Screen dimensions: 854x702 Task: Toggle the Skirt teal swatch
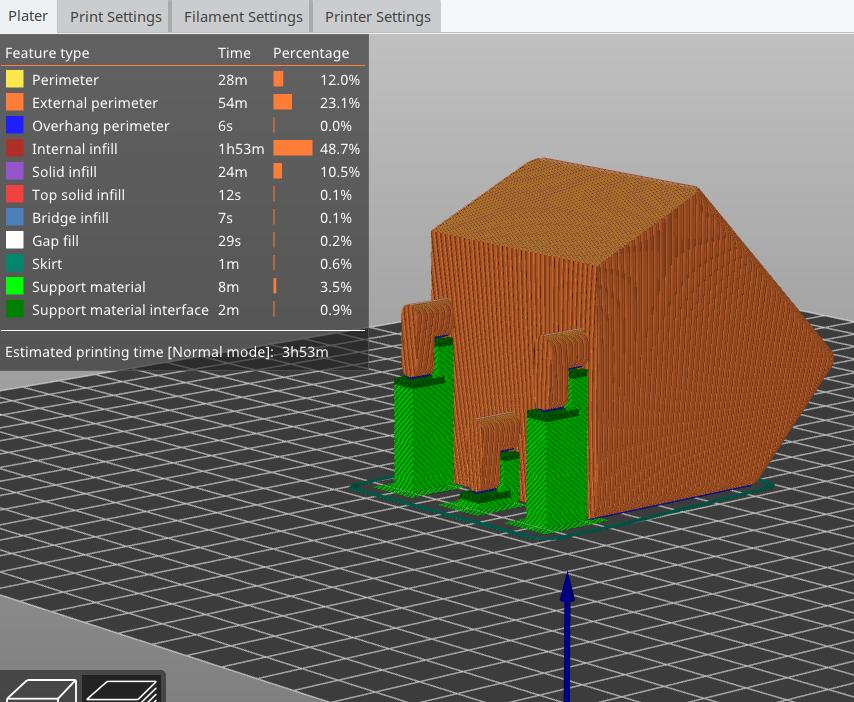click(15, 263)
